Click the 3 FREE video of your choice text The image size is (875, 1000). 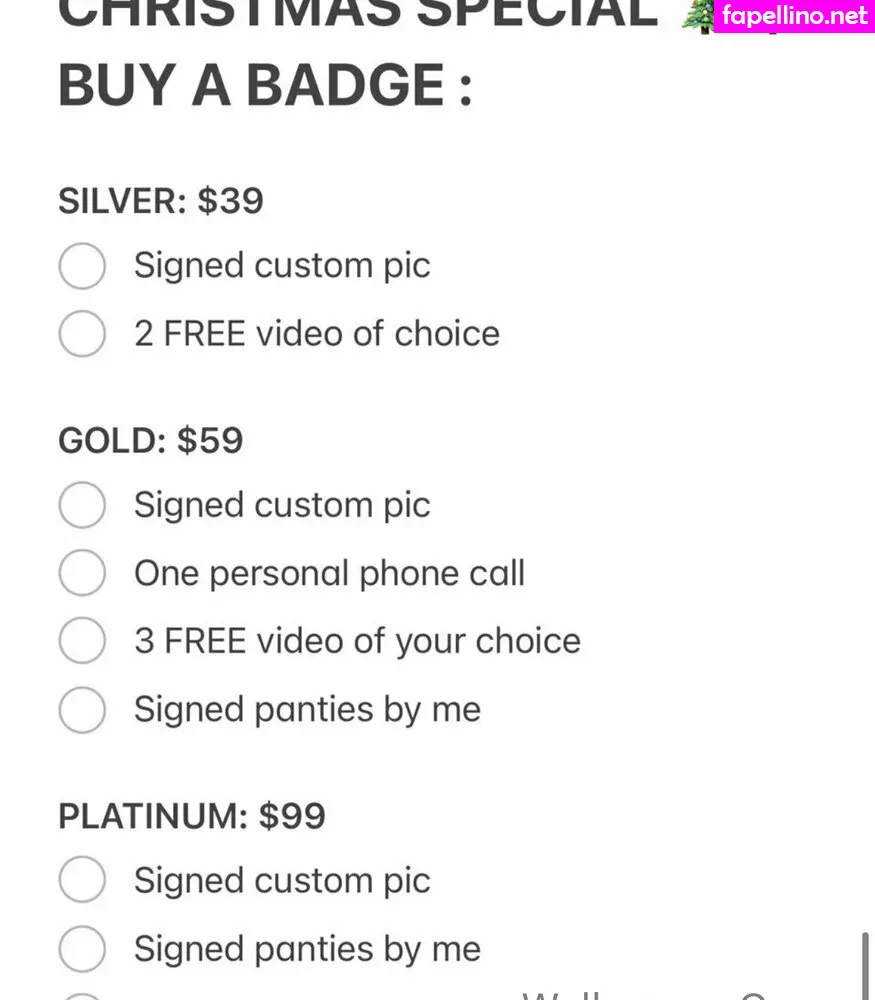[x=357, y=641]
